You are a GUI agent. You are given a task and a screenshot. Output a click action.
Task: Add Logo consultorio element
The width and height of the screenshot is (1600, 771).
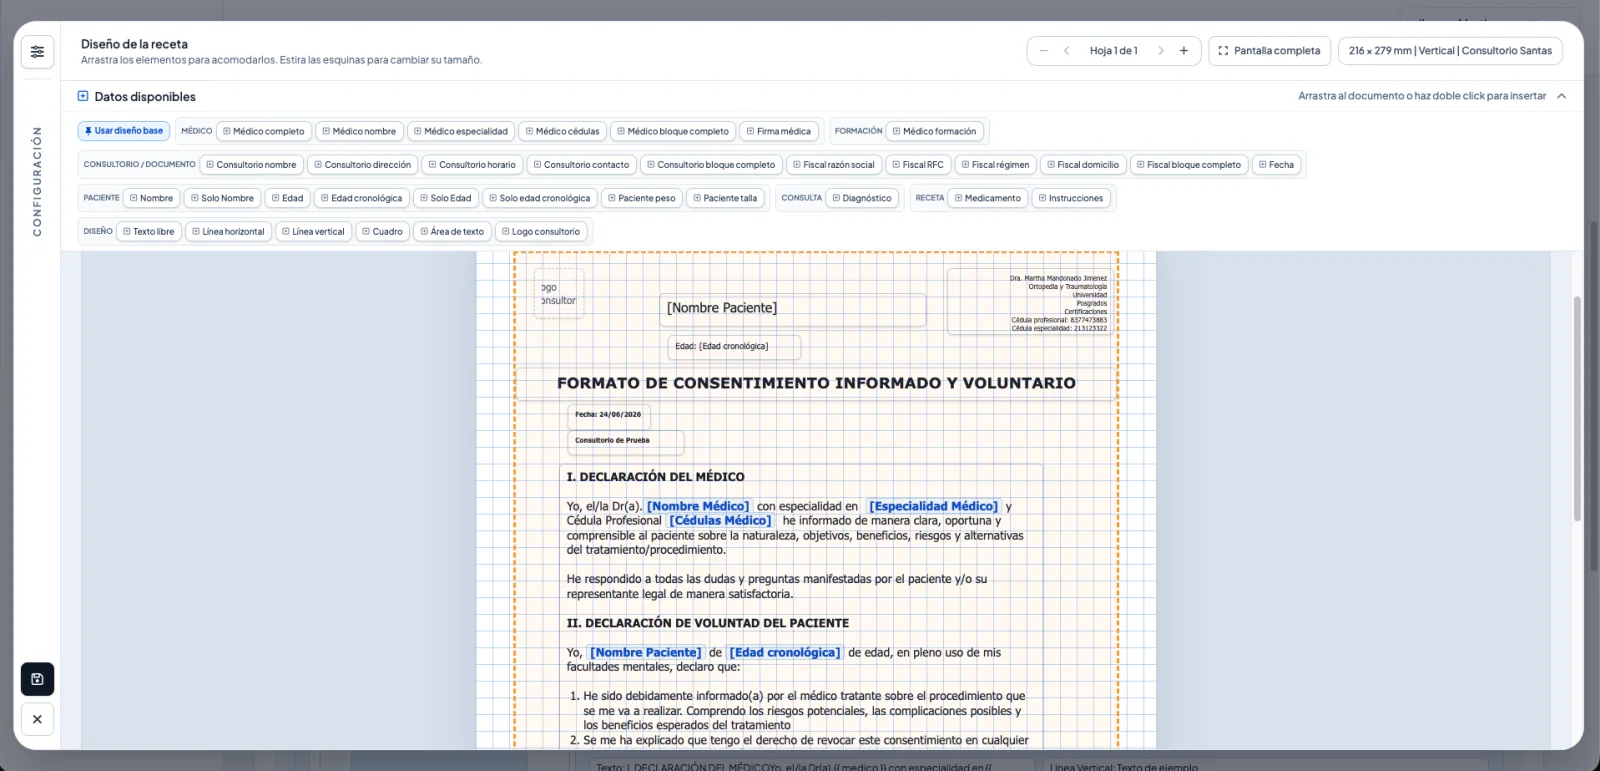pos(541,232)
